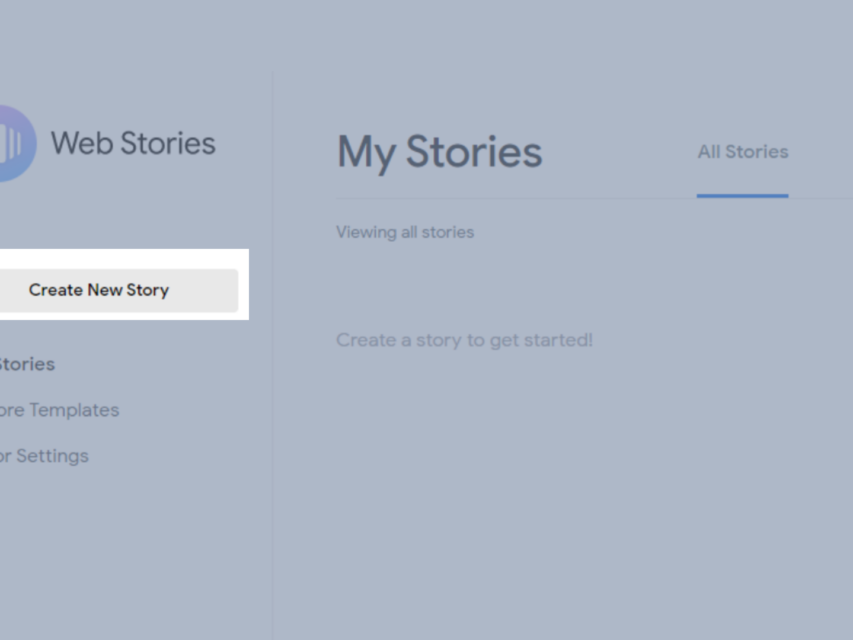
Task: Open the All Stories tab
Action: click(743, 152)
